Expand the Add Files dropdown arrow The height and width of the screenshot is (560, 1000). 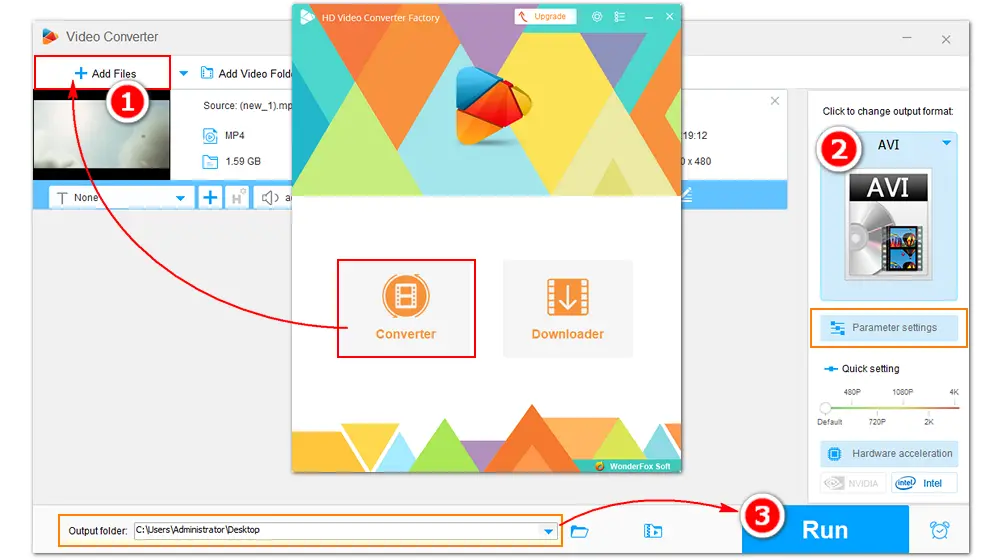click(x=184, y=73)
